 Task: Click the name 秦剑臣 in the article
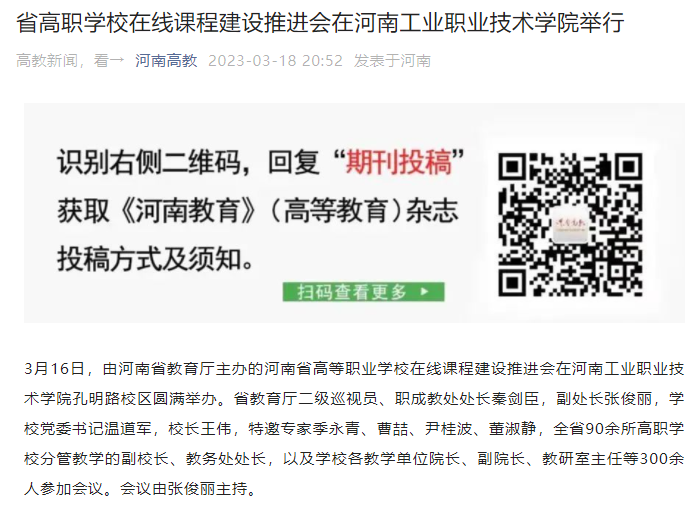pyautogui.click(x=515, y=398)
